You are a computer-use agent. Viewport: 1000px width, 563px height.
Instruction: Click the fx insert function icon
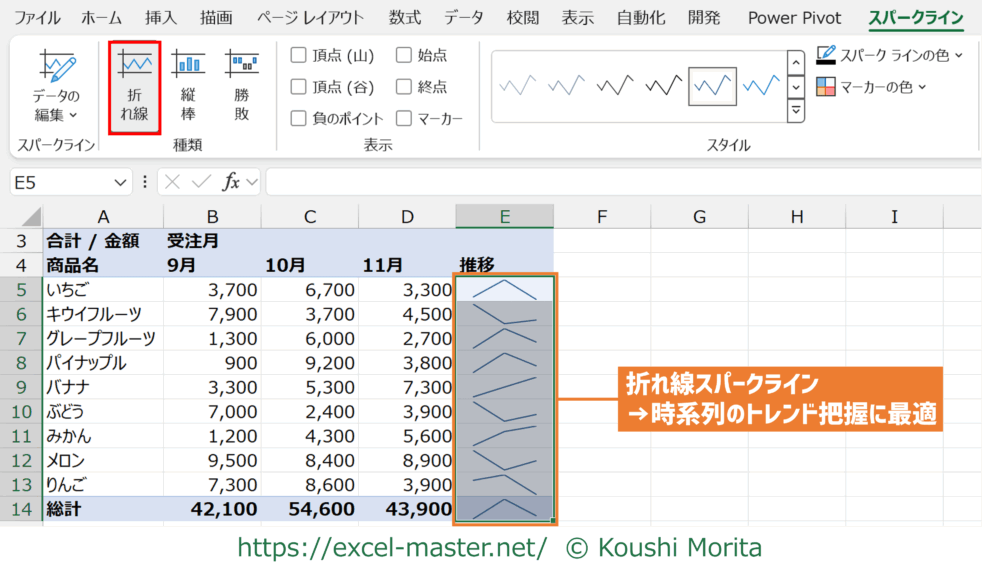click(230, 182)
